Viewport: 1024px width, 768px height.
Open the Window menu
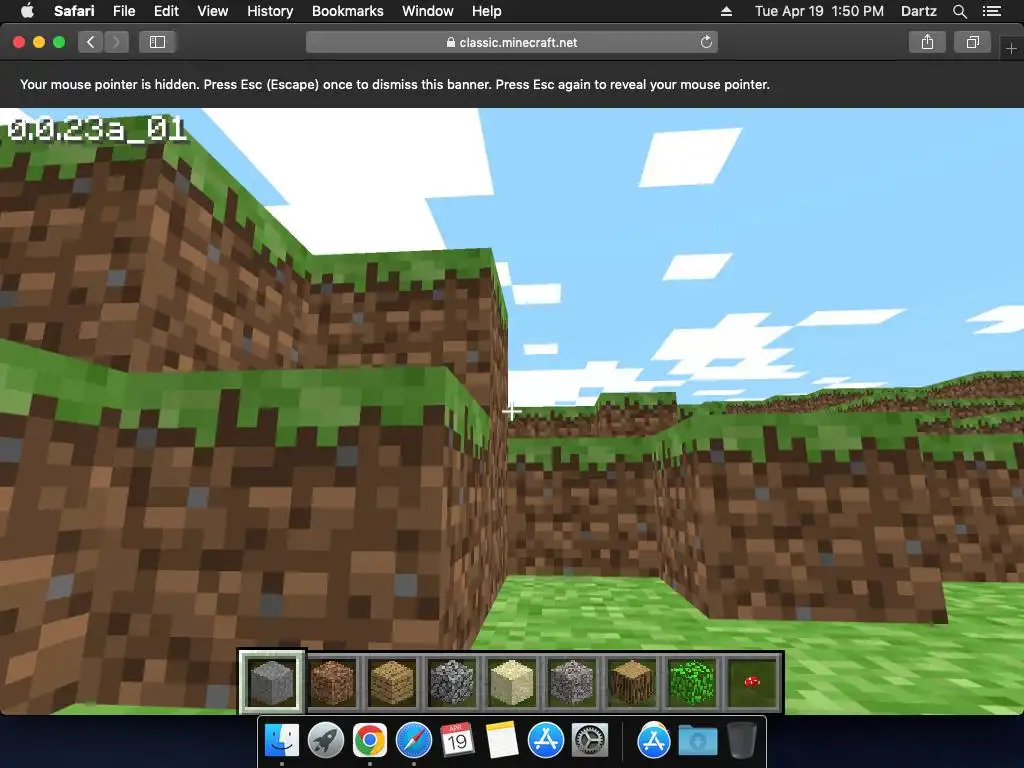(427, 11)
